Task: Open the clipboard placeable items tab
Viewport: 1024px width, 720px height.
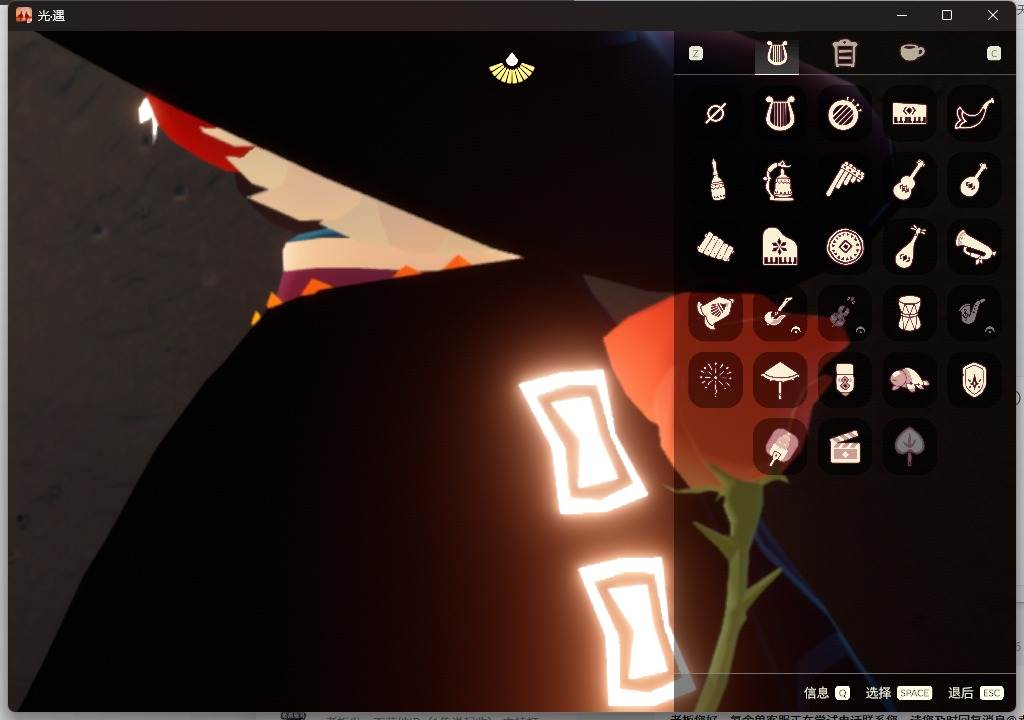Action: (844, 54)
